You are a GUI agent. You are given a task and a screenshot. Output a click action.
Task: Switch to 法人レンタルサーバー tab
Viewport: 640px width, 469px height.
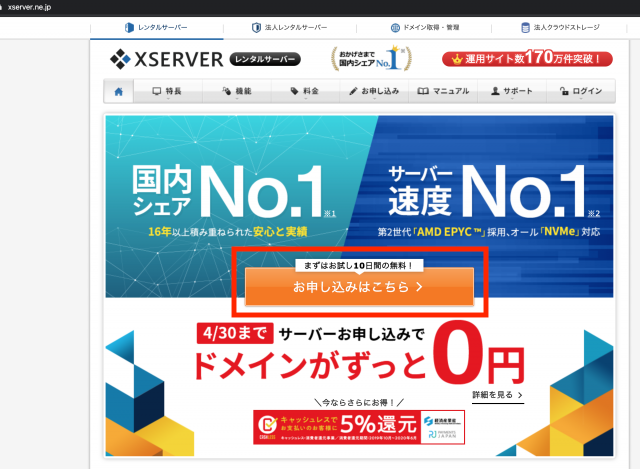pos(290,28)
